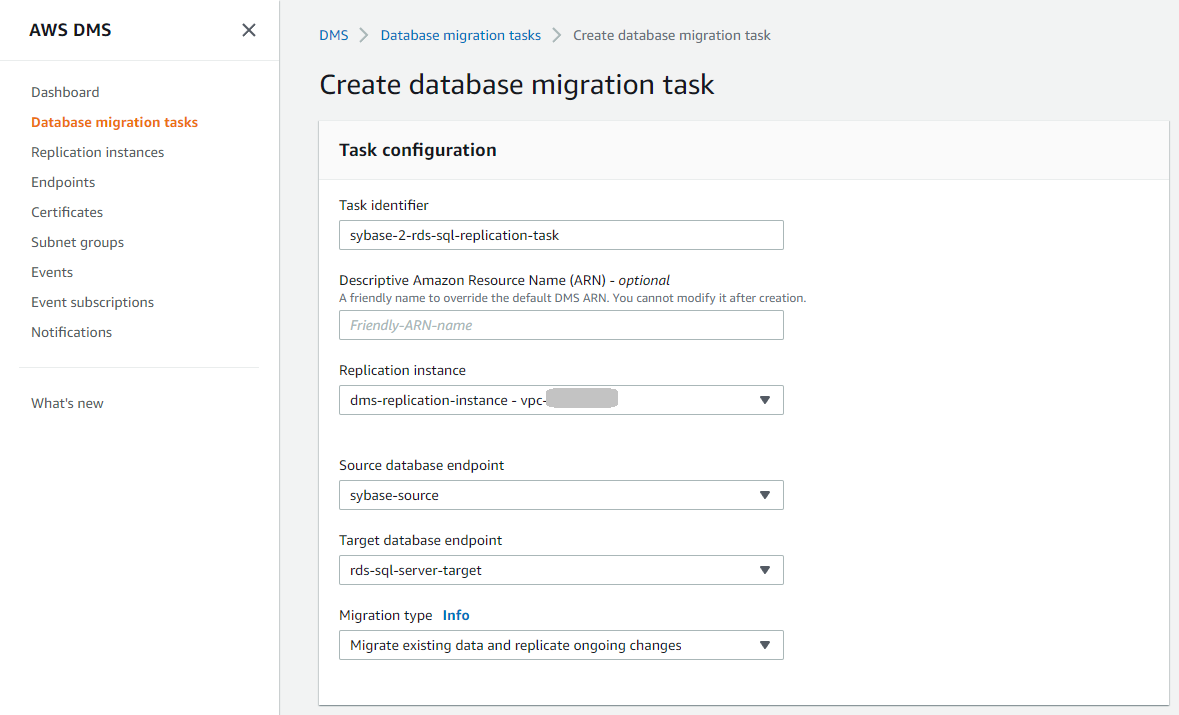Open Event subscriptions

tap(92, 302)
